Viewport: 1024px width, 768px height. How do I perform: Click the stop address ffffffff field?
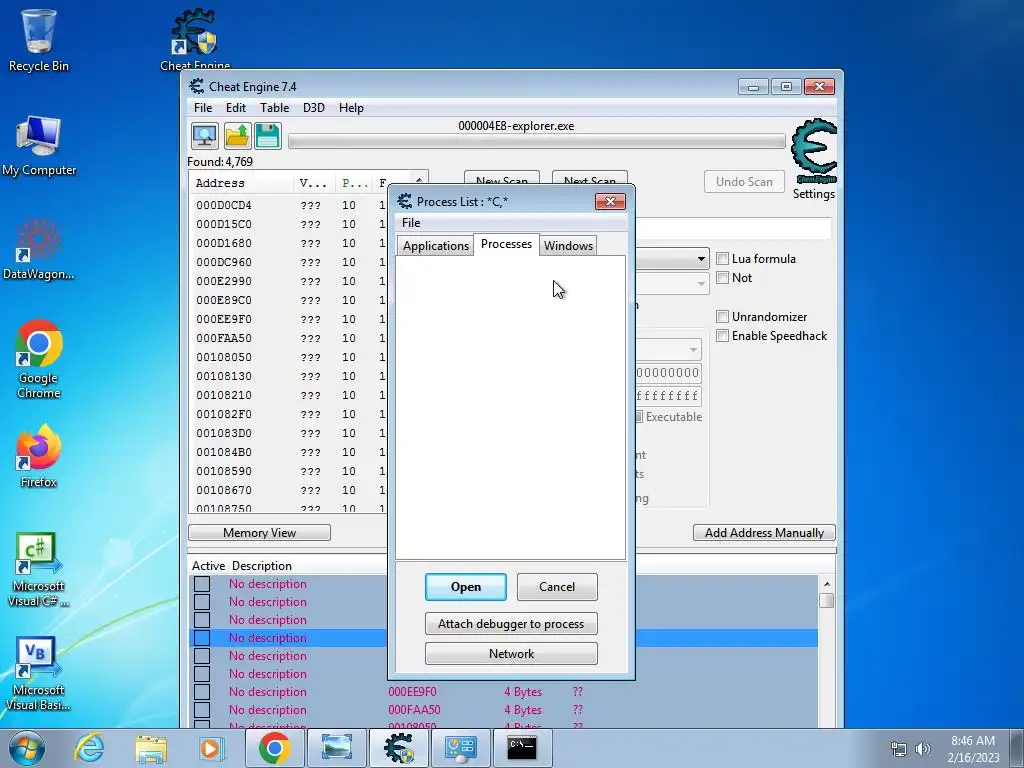[x=668, y=396]
